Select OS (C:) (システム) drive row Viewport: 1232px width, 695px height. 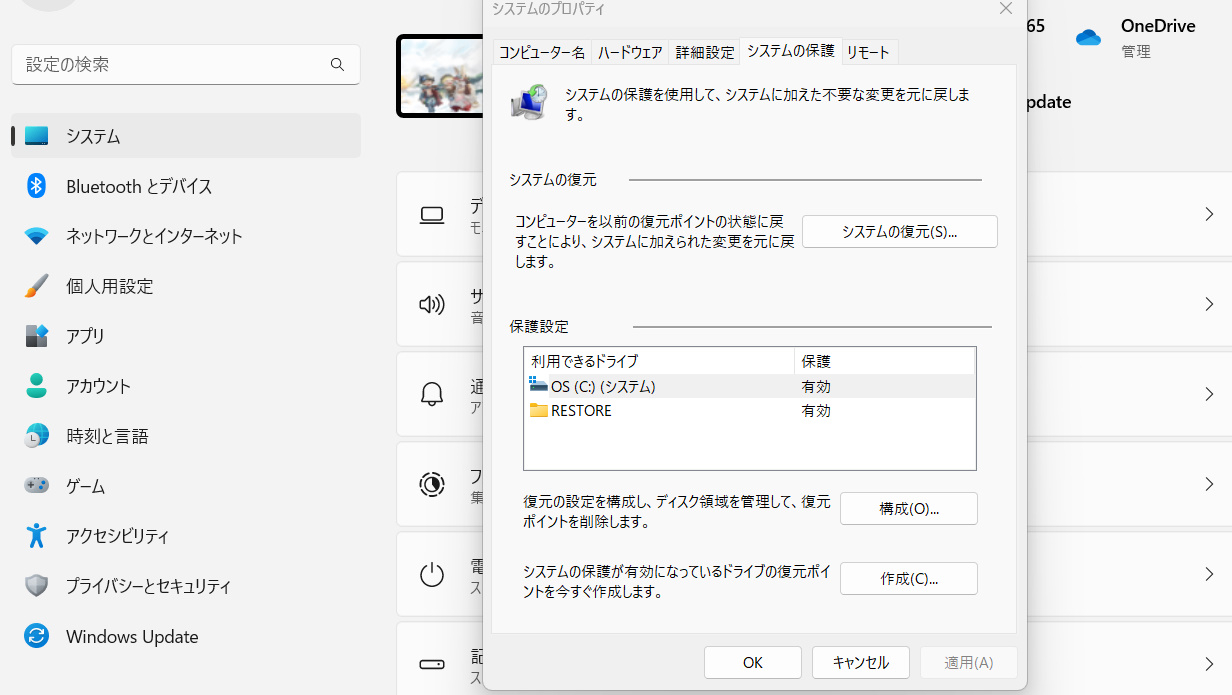(x=602, y=387)
